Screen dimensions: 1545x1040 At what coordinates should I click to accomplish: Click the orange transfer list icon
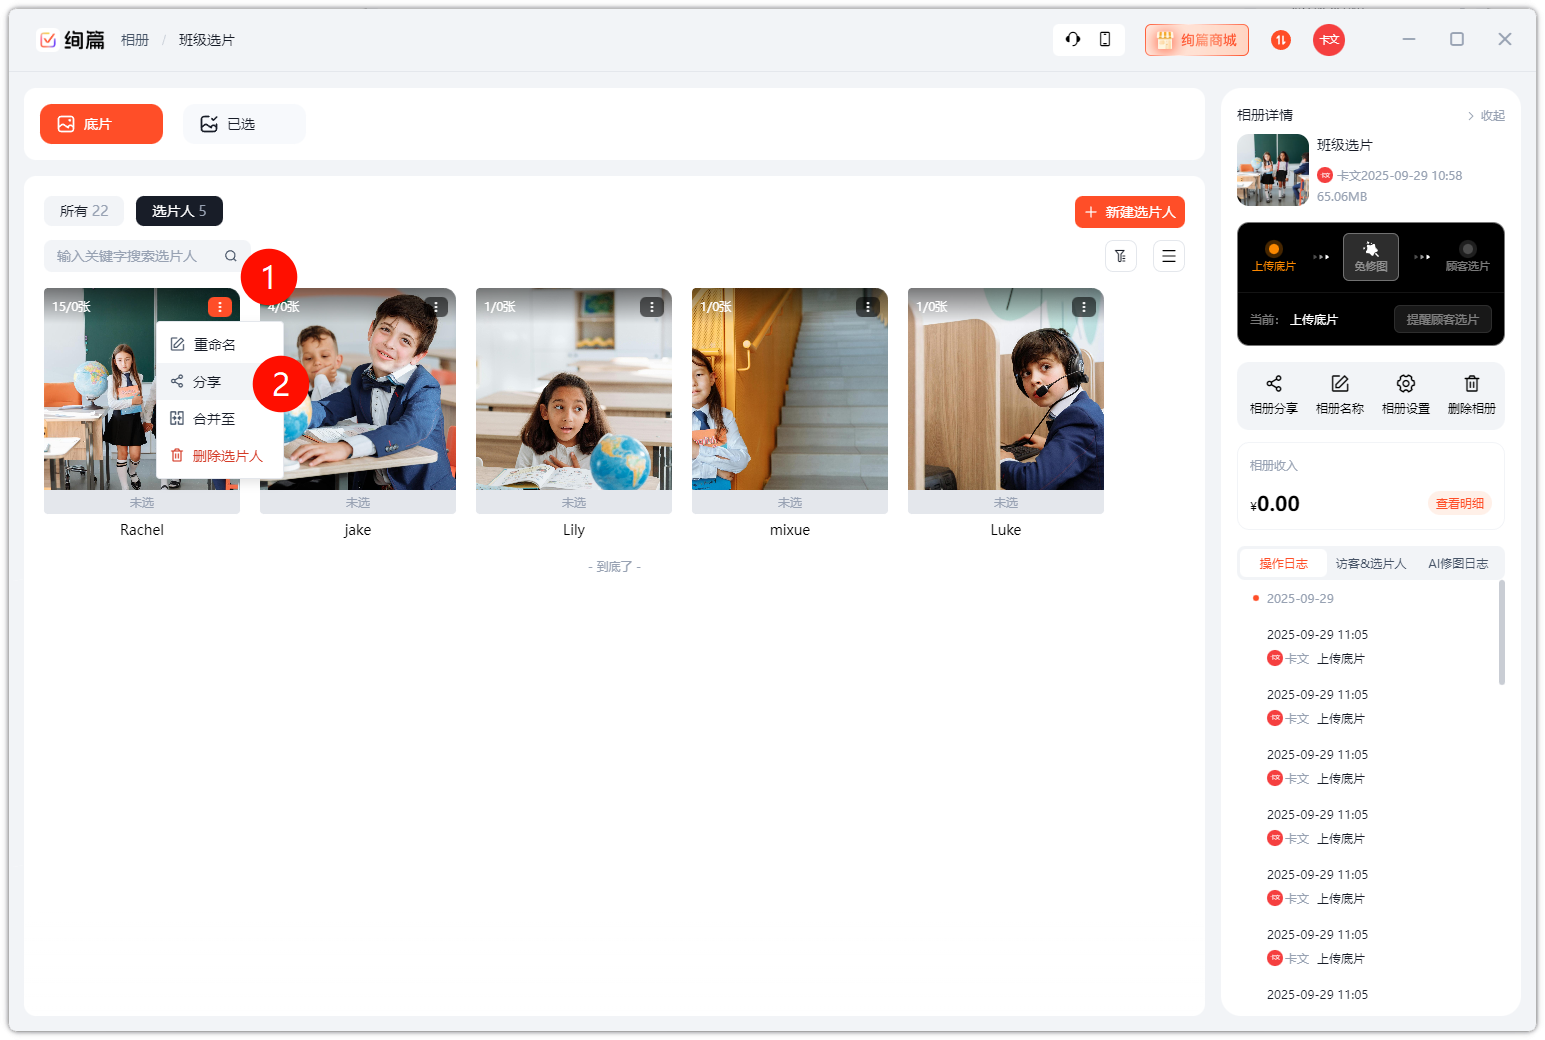pyautogui.click(x=1281, y=40)
